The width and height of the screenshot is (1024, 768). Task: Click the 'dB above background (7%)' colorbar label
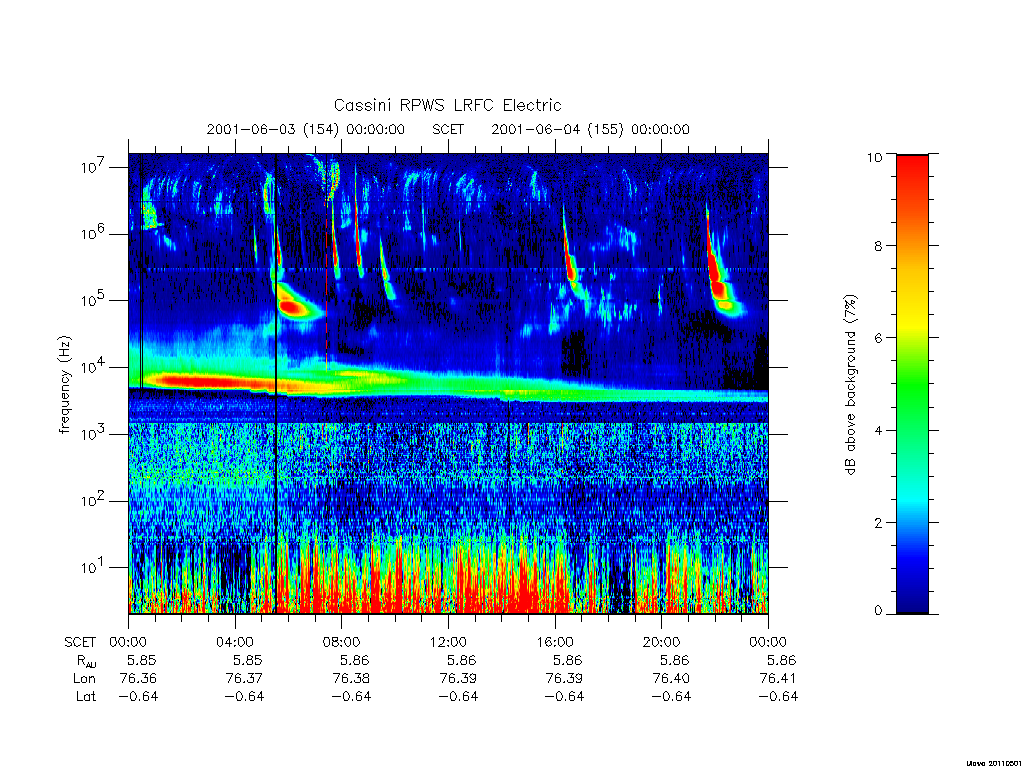850,385
